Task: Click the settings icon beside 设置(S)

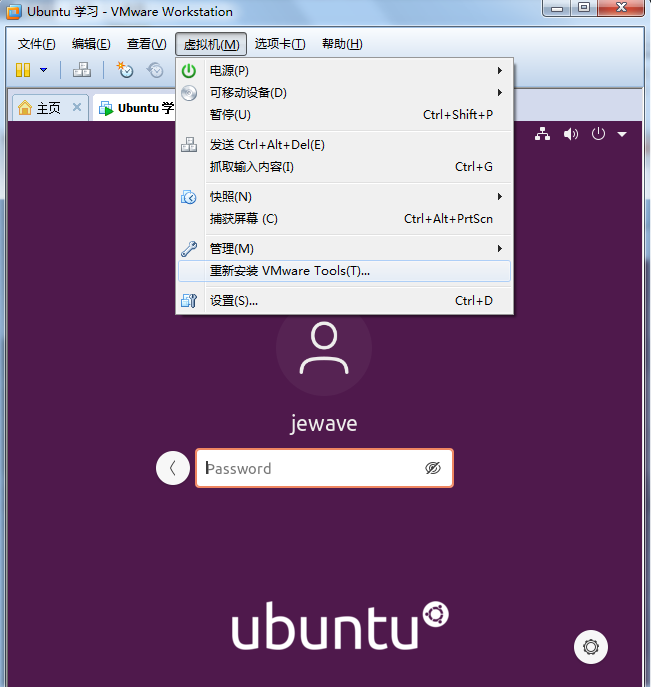Action: point(189,301)
